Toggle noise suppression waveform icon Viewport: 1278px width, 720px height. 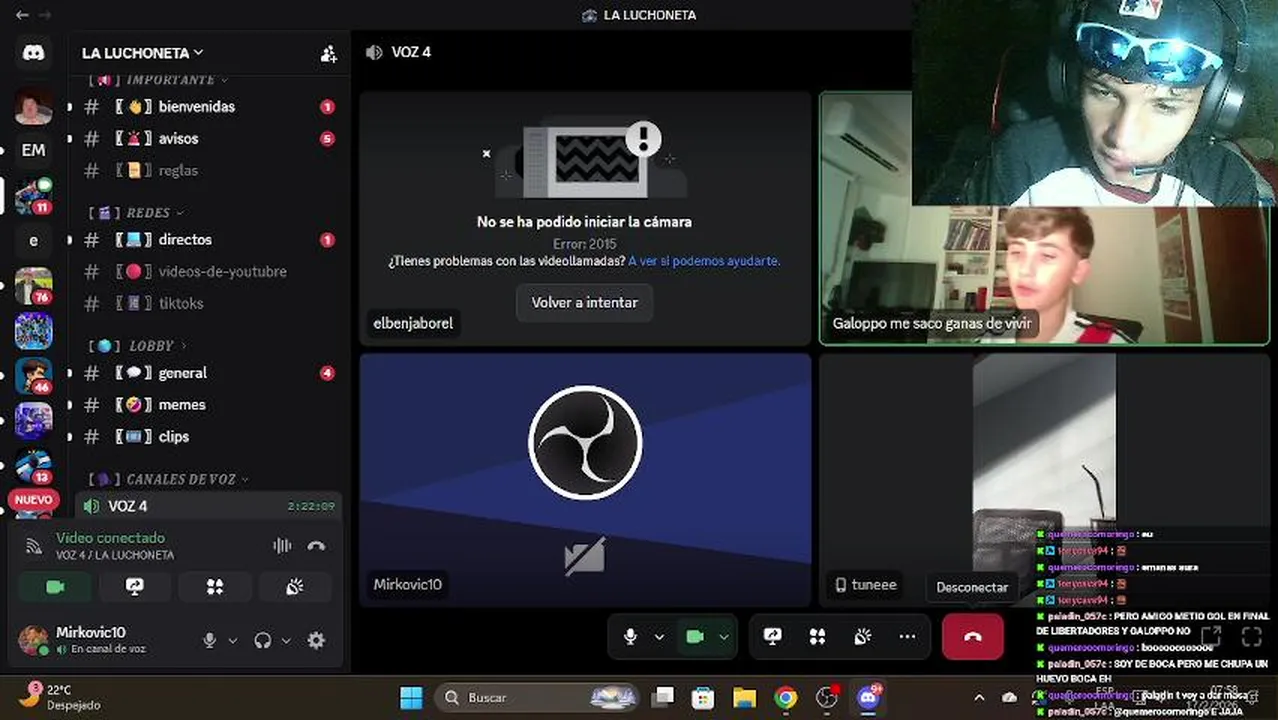[282, 546]
